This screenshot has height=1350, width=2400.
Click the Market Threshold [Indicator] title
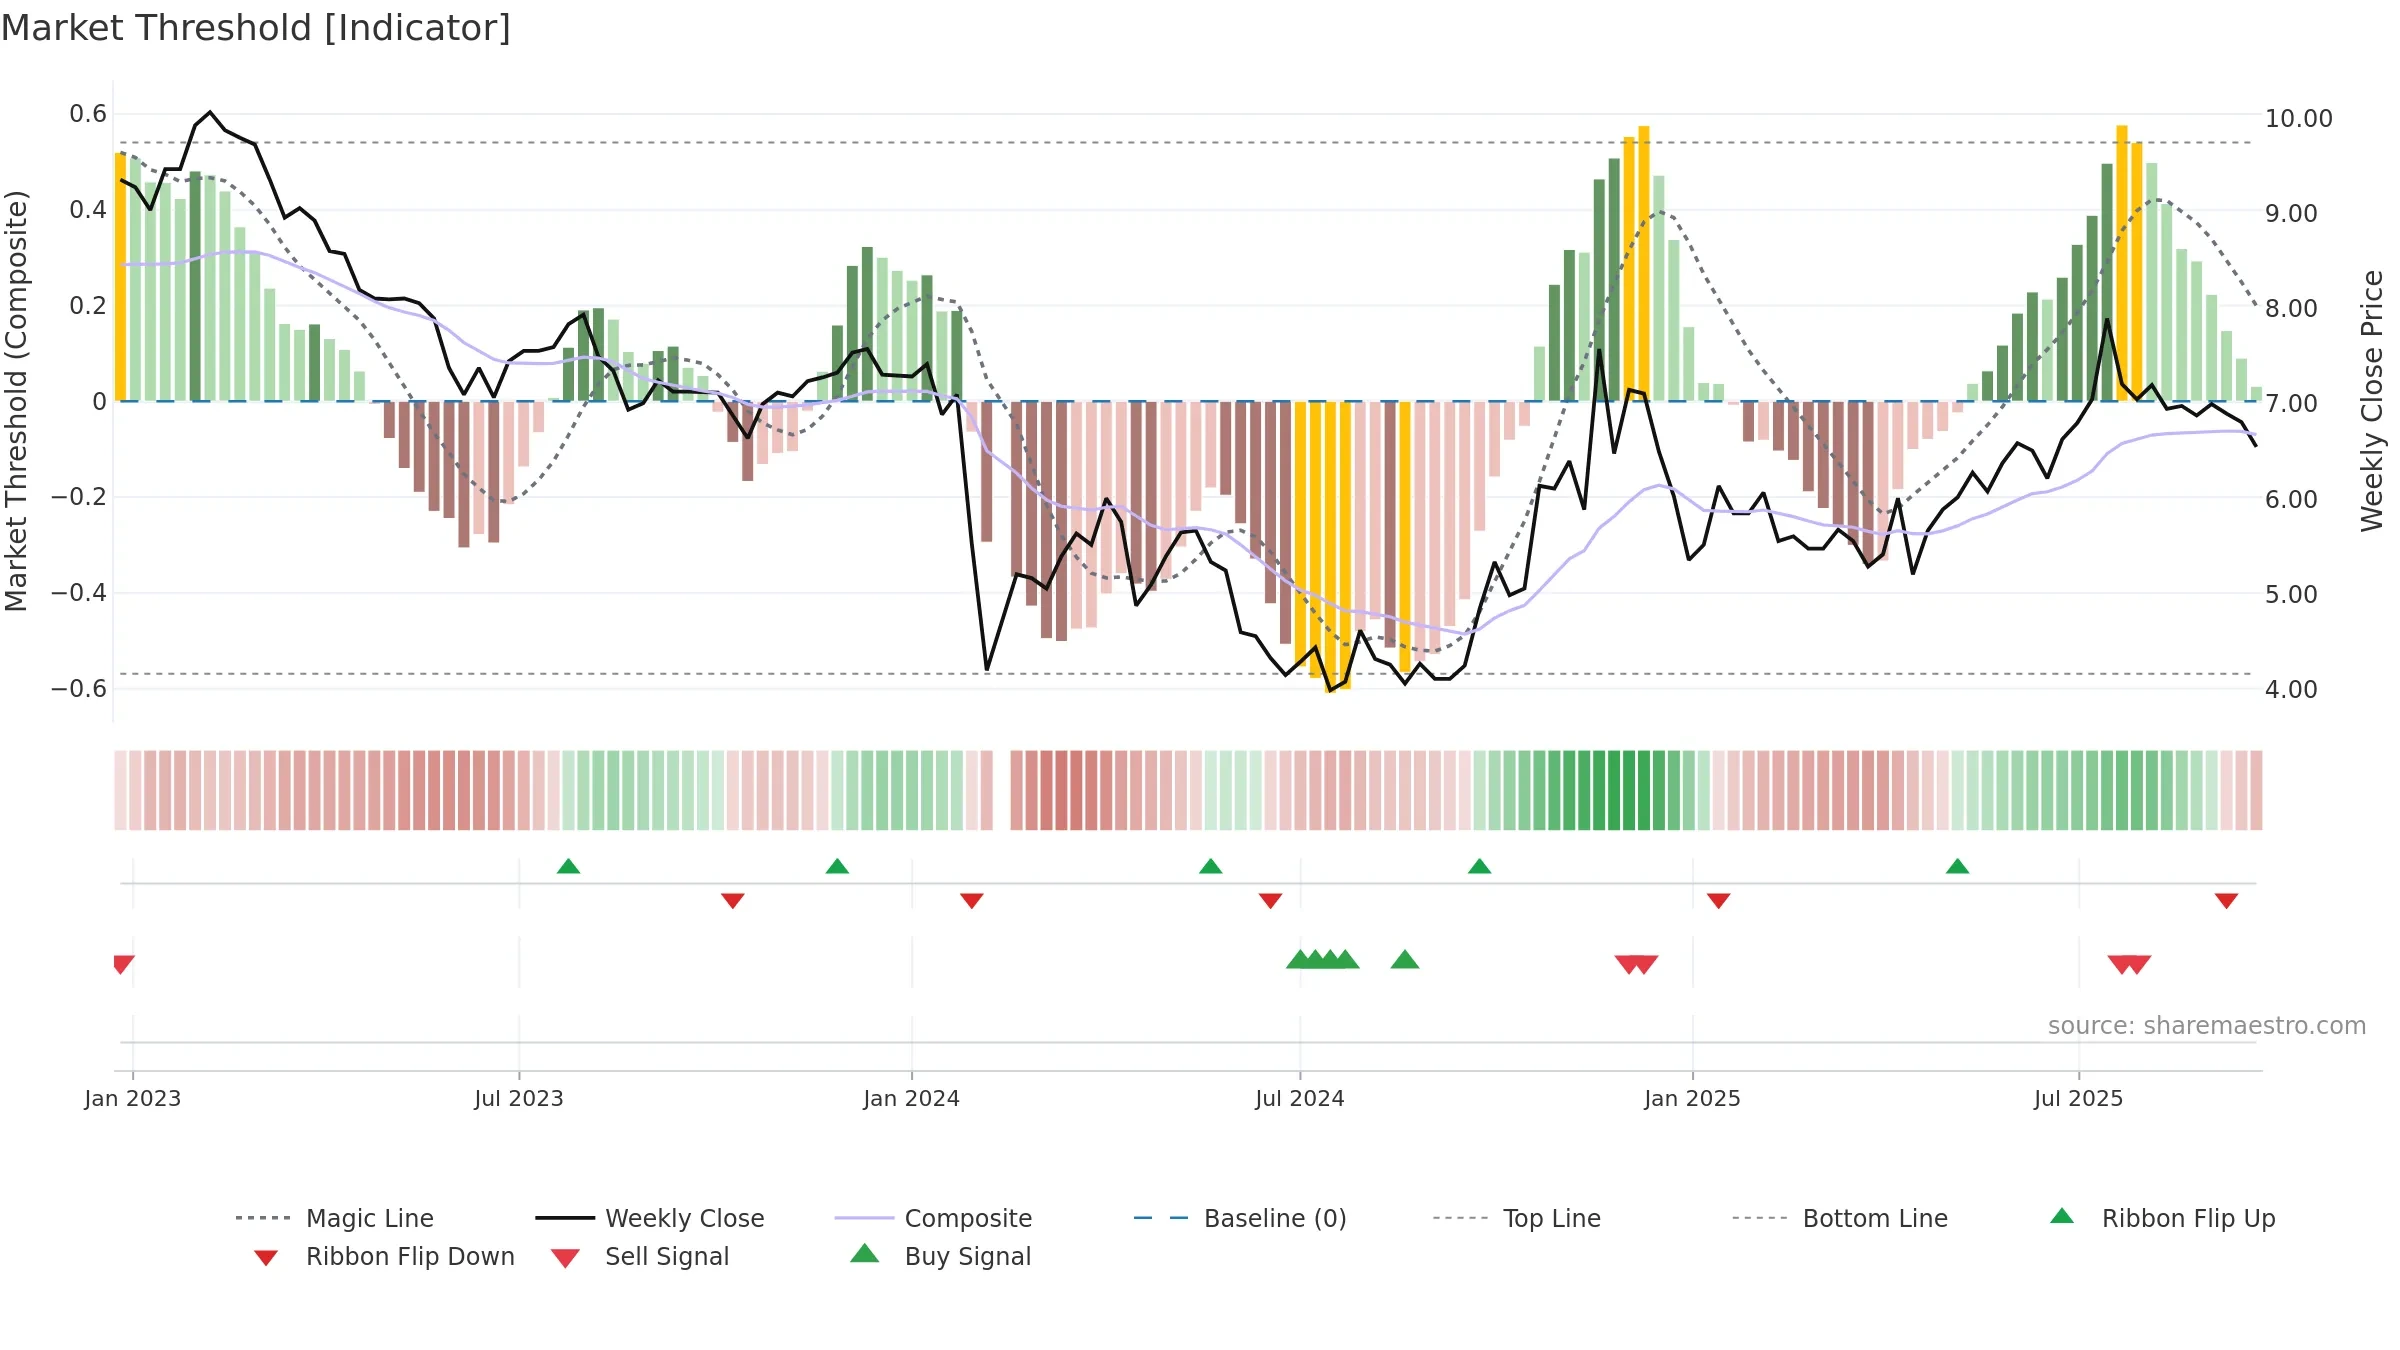click(256, 27)
